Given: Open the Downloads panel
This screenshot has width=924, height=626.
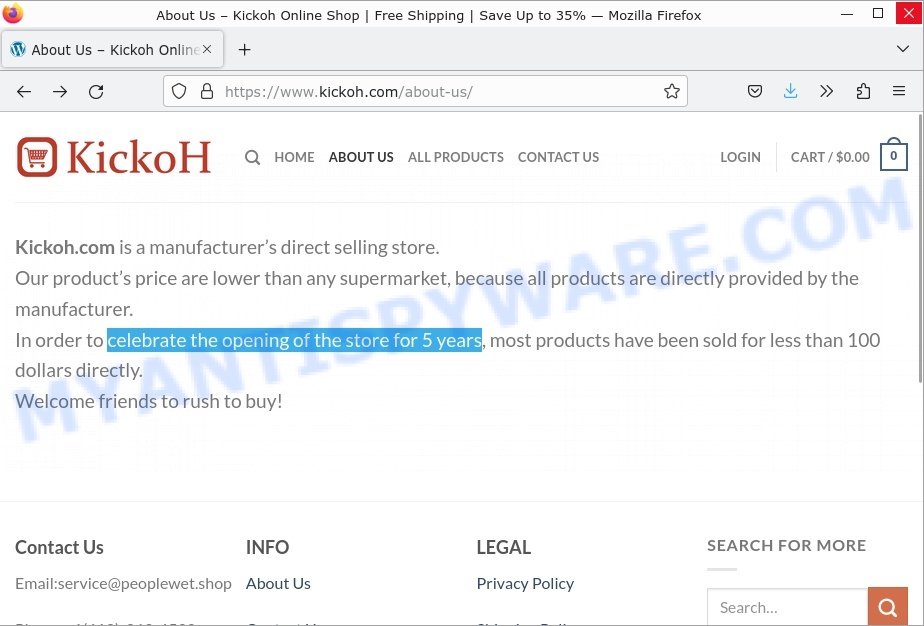Looking at the screenshot, I should point(791,91).
